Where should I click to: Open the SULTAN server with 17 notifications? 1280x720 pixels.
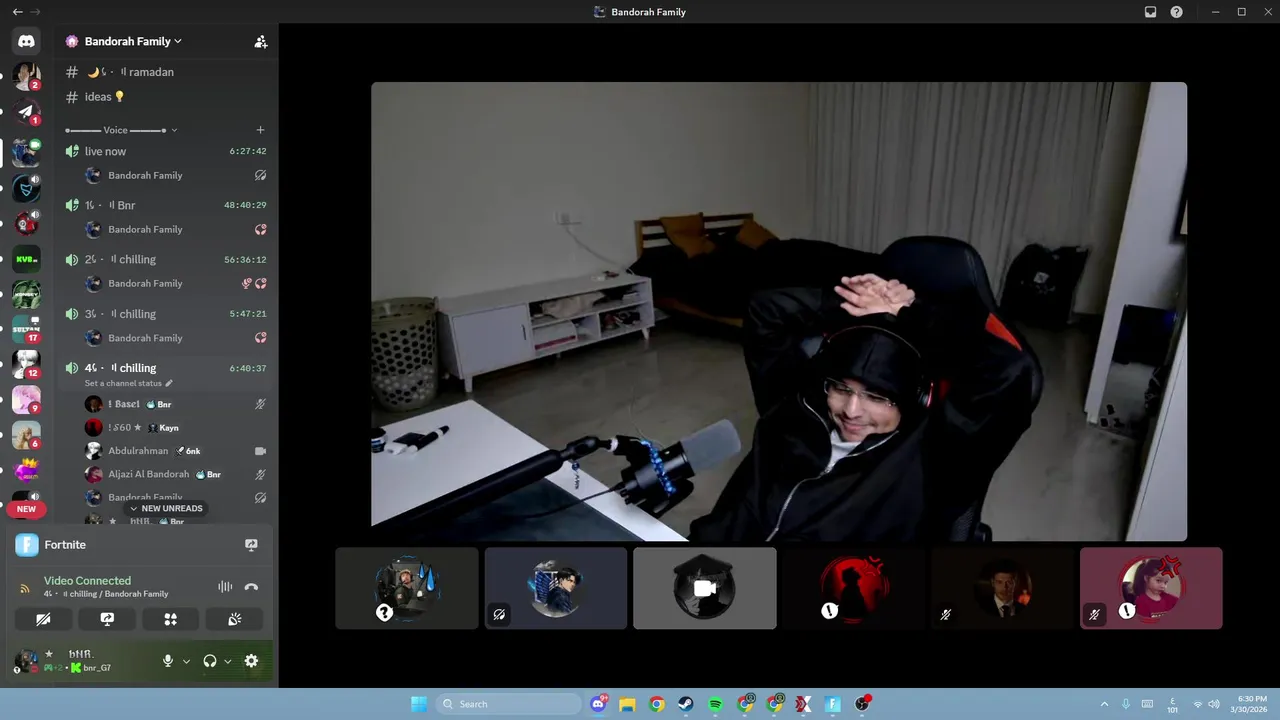point(26,328)
